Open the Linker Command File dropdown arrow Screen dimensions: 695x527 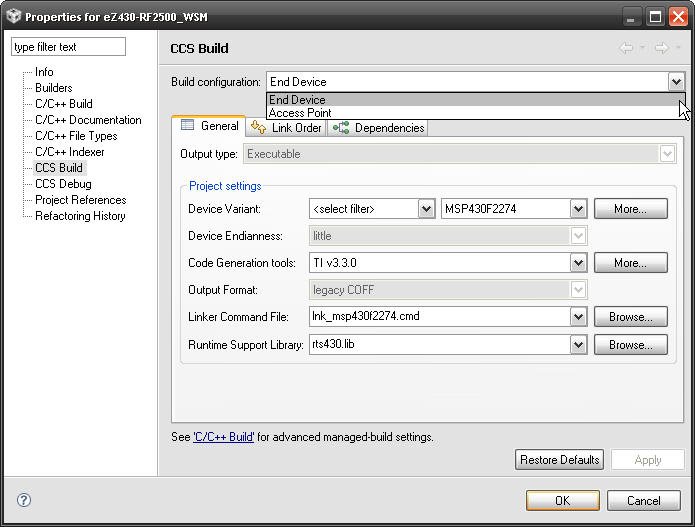click(578, 317)
